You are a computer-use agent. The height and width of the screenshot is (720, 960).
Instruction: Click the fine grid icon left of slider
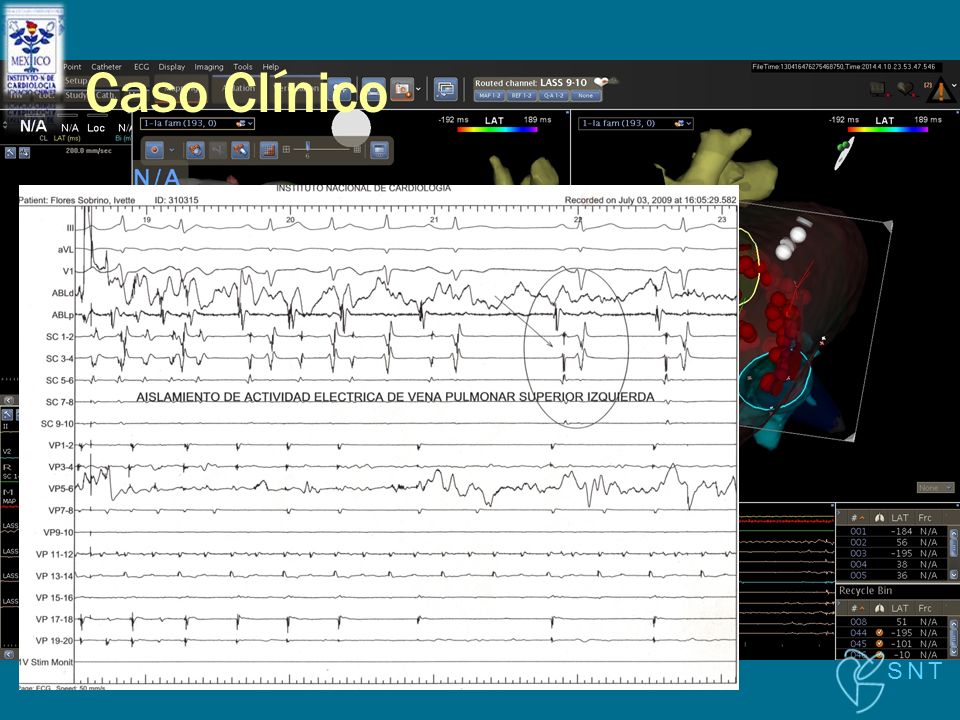(286, 149)
